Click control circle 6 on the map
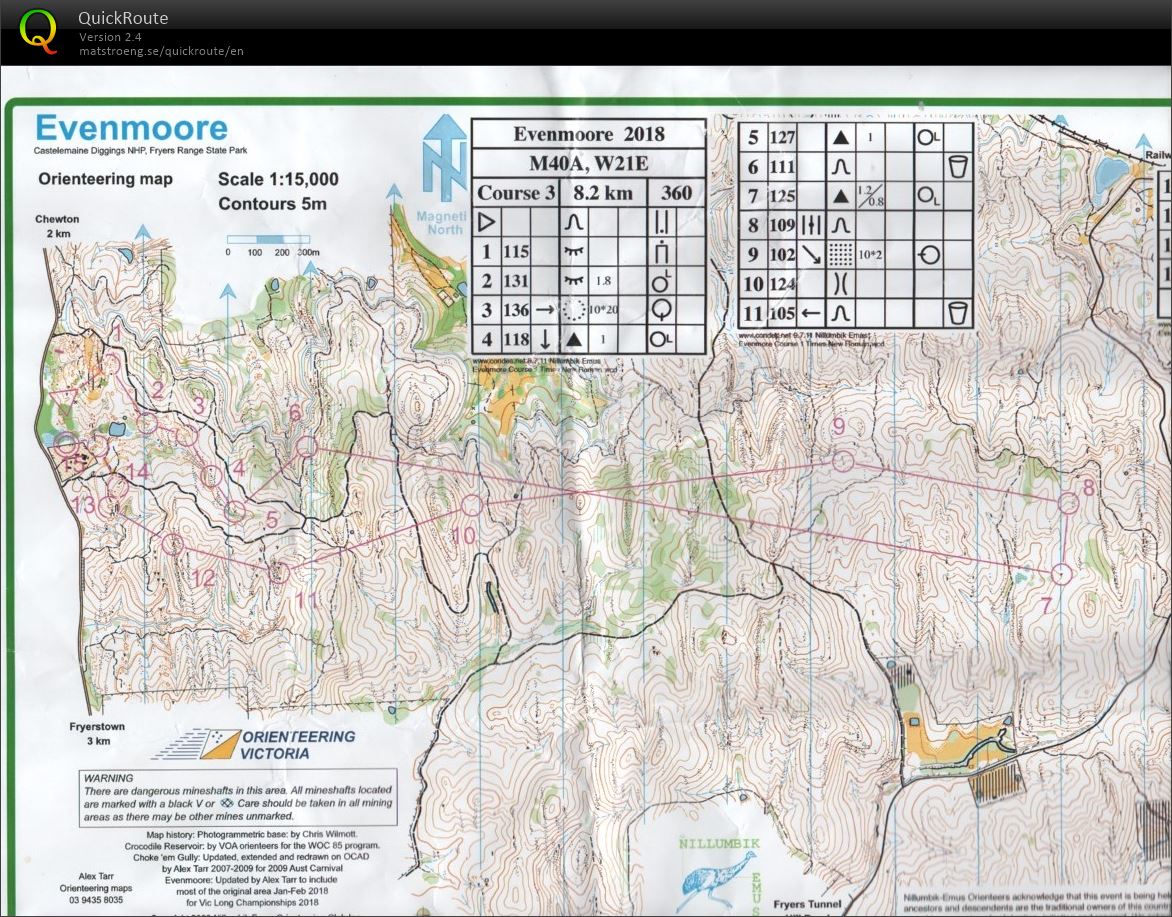The width and height of the screenshot is (1172, 917). coord(307,446)
